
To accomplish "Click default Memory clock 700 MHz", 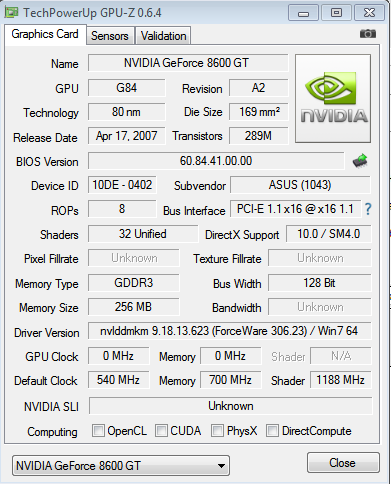I will coord(231,380).
